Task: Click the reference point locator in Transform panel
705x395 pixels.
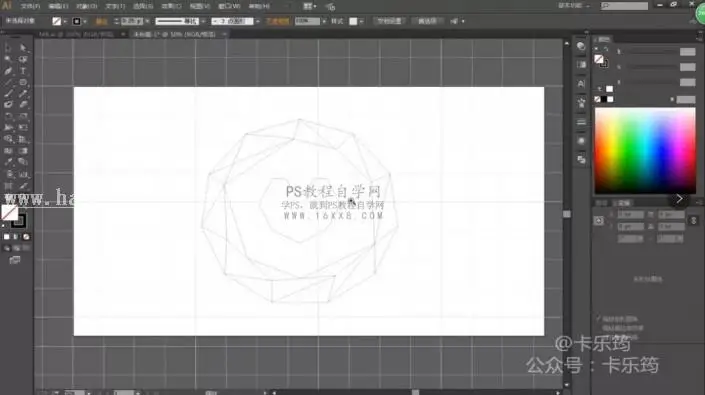Action: pos(598,221)
